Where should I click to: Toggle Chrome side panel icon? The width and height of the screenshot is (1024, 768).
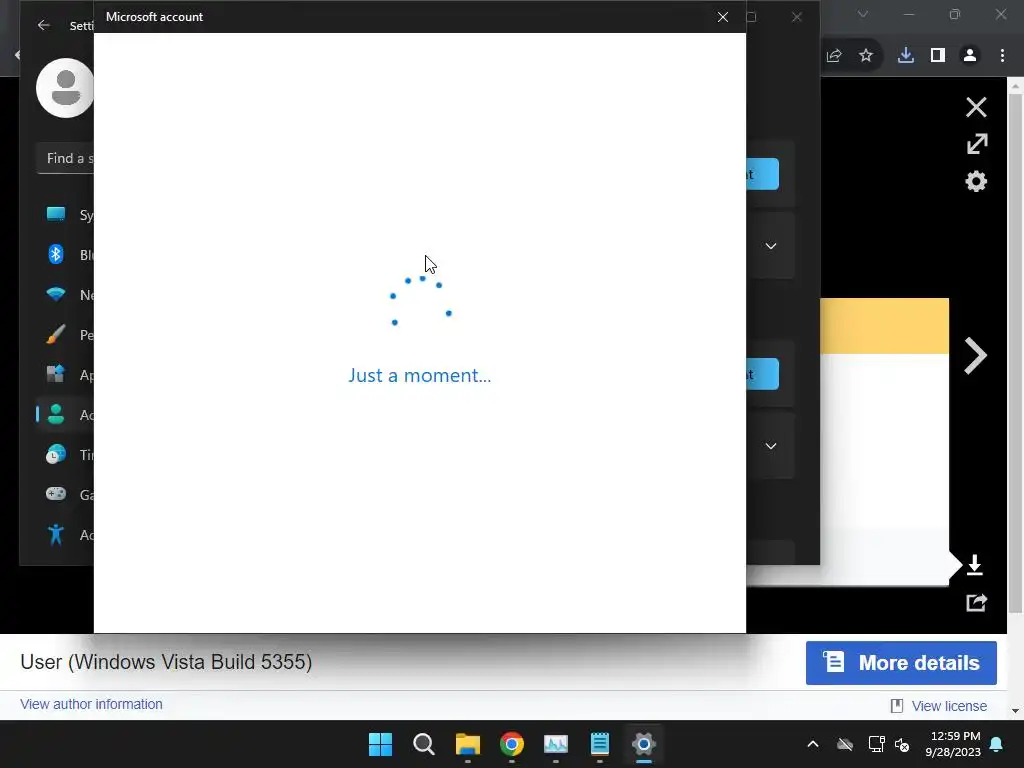(x=938, y=56)
